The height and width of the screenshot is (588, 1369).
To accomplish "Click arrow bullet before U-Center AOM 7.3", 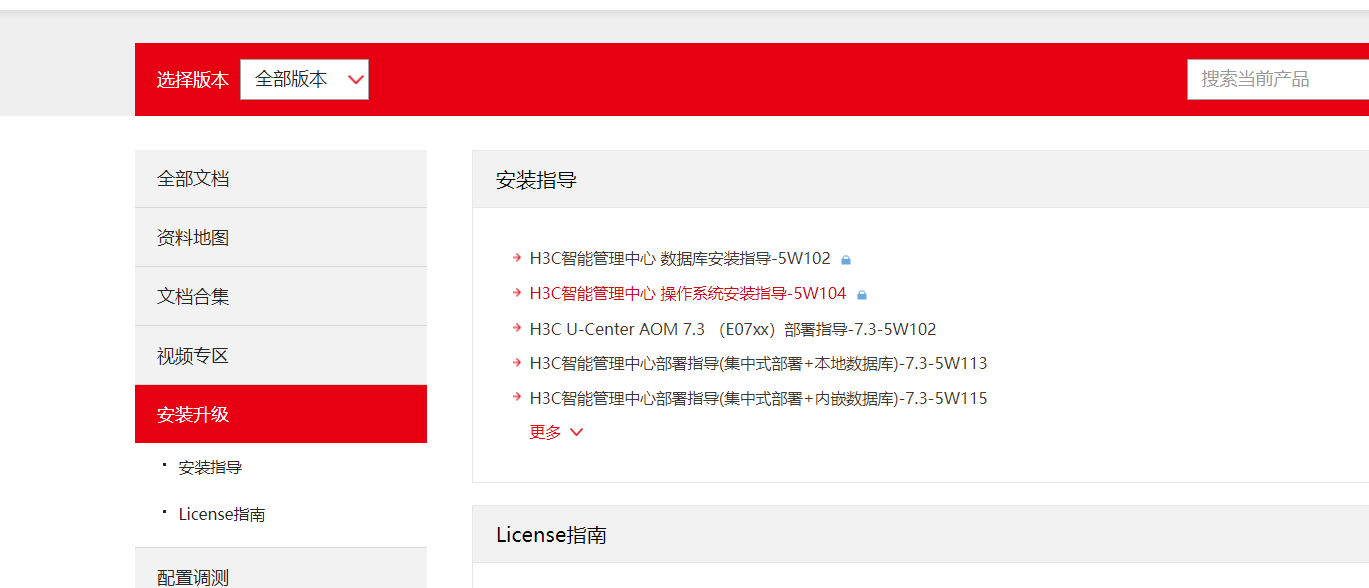I will pos(517,327).
